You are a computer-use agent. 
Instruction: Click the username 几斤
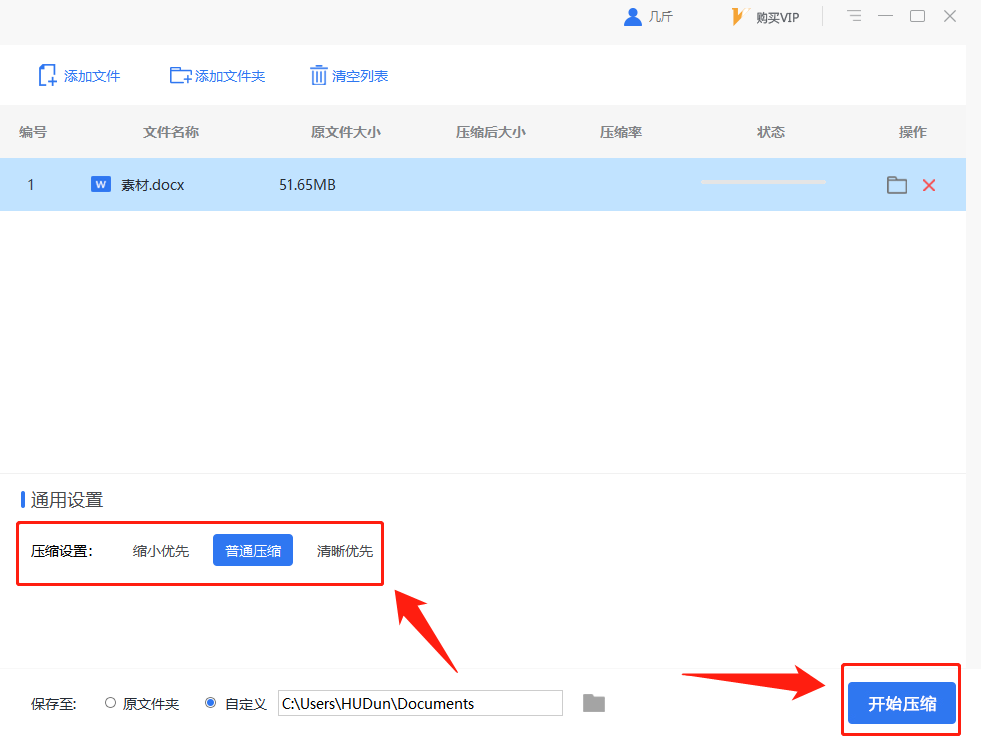point(661,17)
